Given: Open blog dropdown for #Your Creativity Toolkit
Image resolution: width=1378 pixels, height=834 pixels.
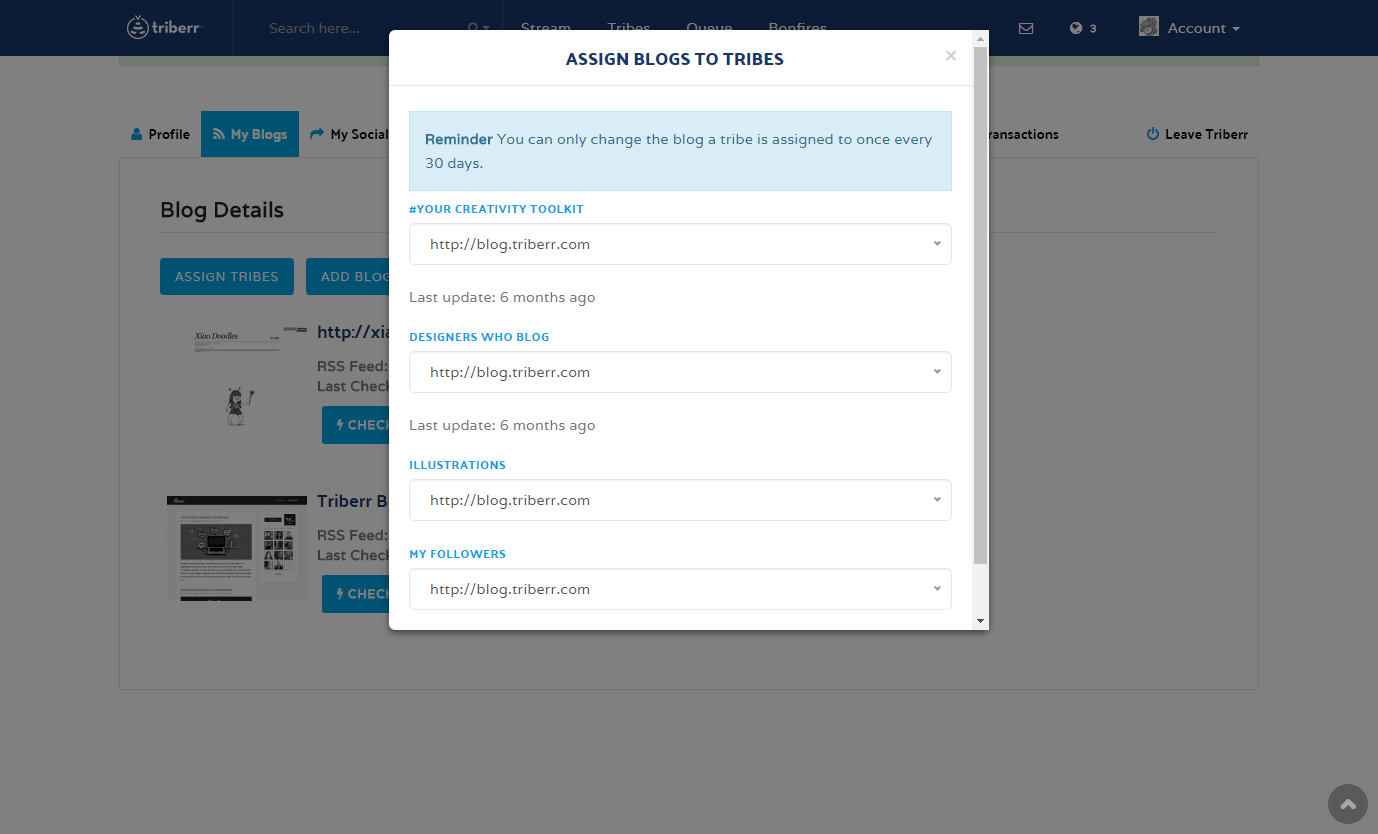Looking at the screenshot, I should pos(680,244).
